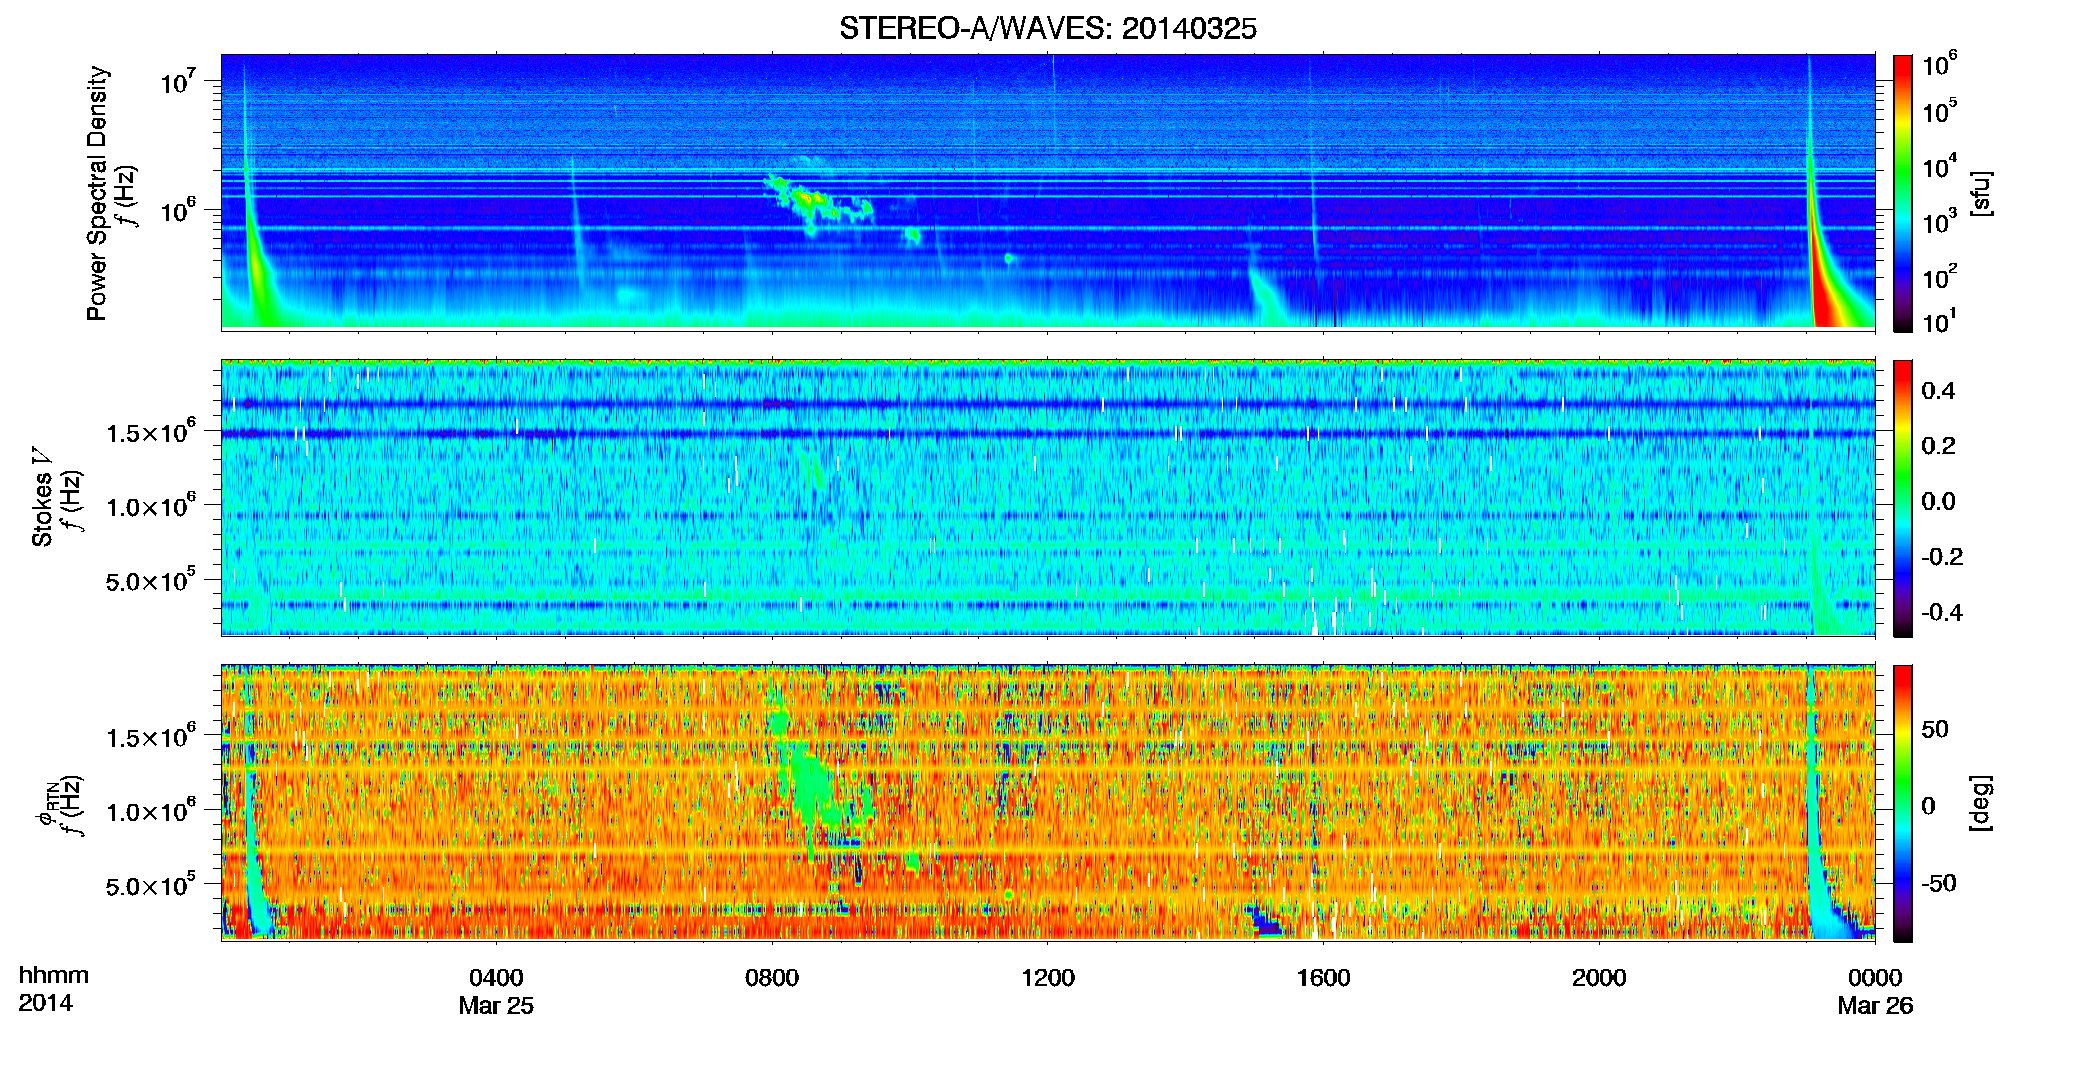Click the 1200 time tick label
The width and height of the screenshot is (2096, 1080).
[1047, 977]
